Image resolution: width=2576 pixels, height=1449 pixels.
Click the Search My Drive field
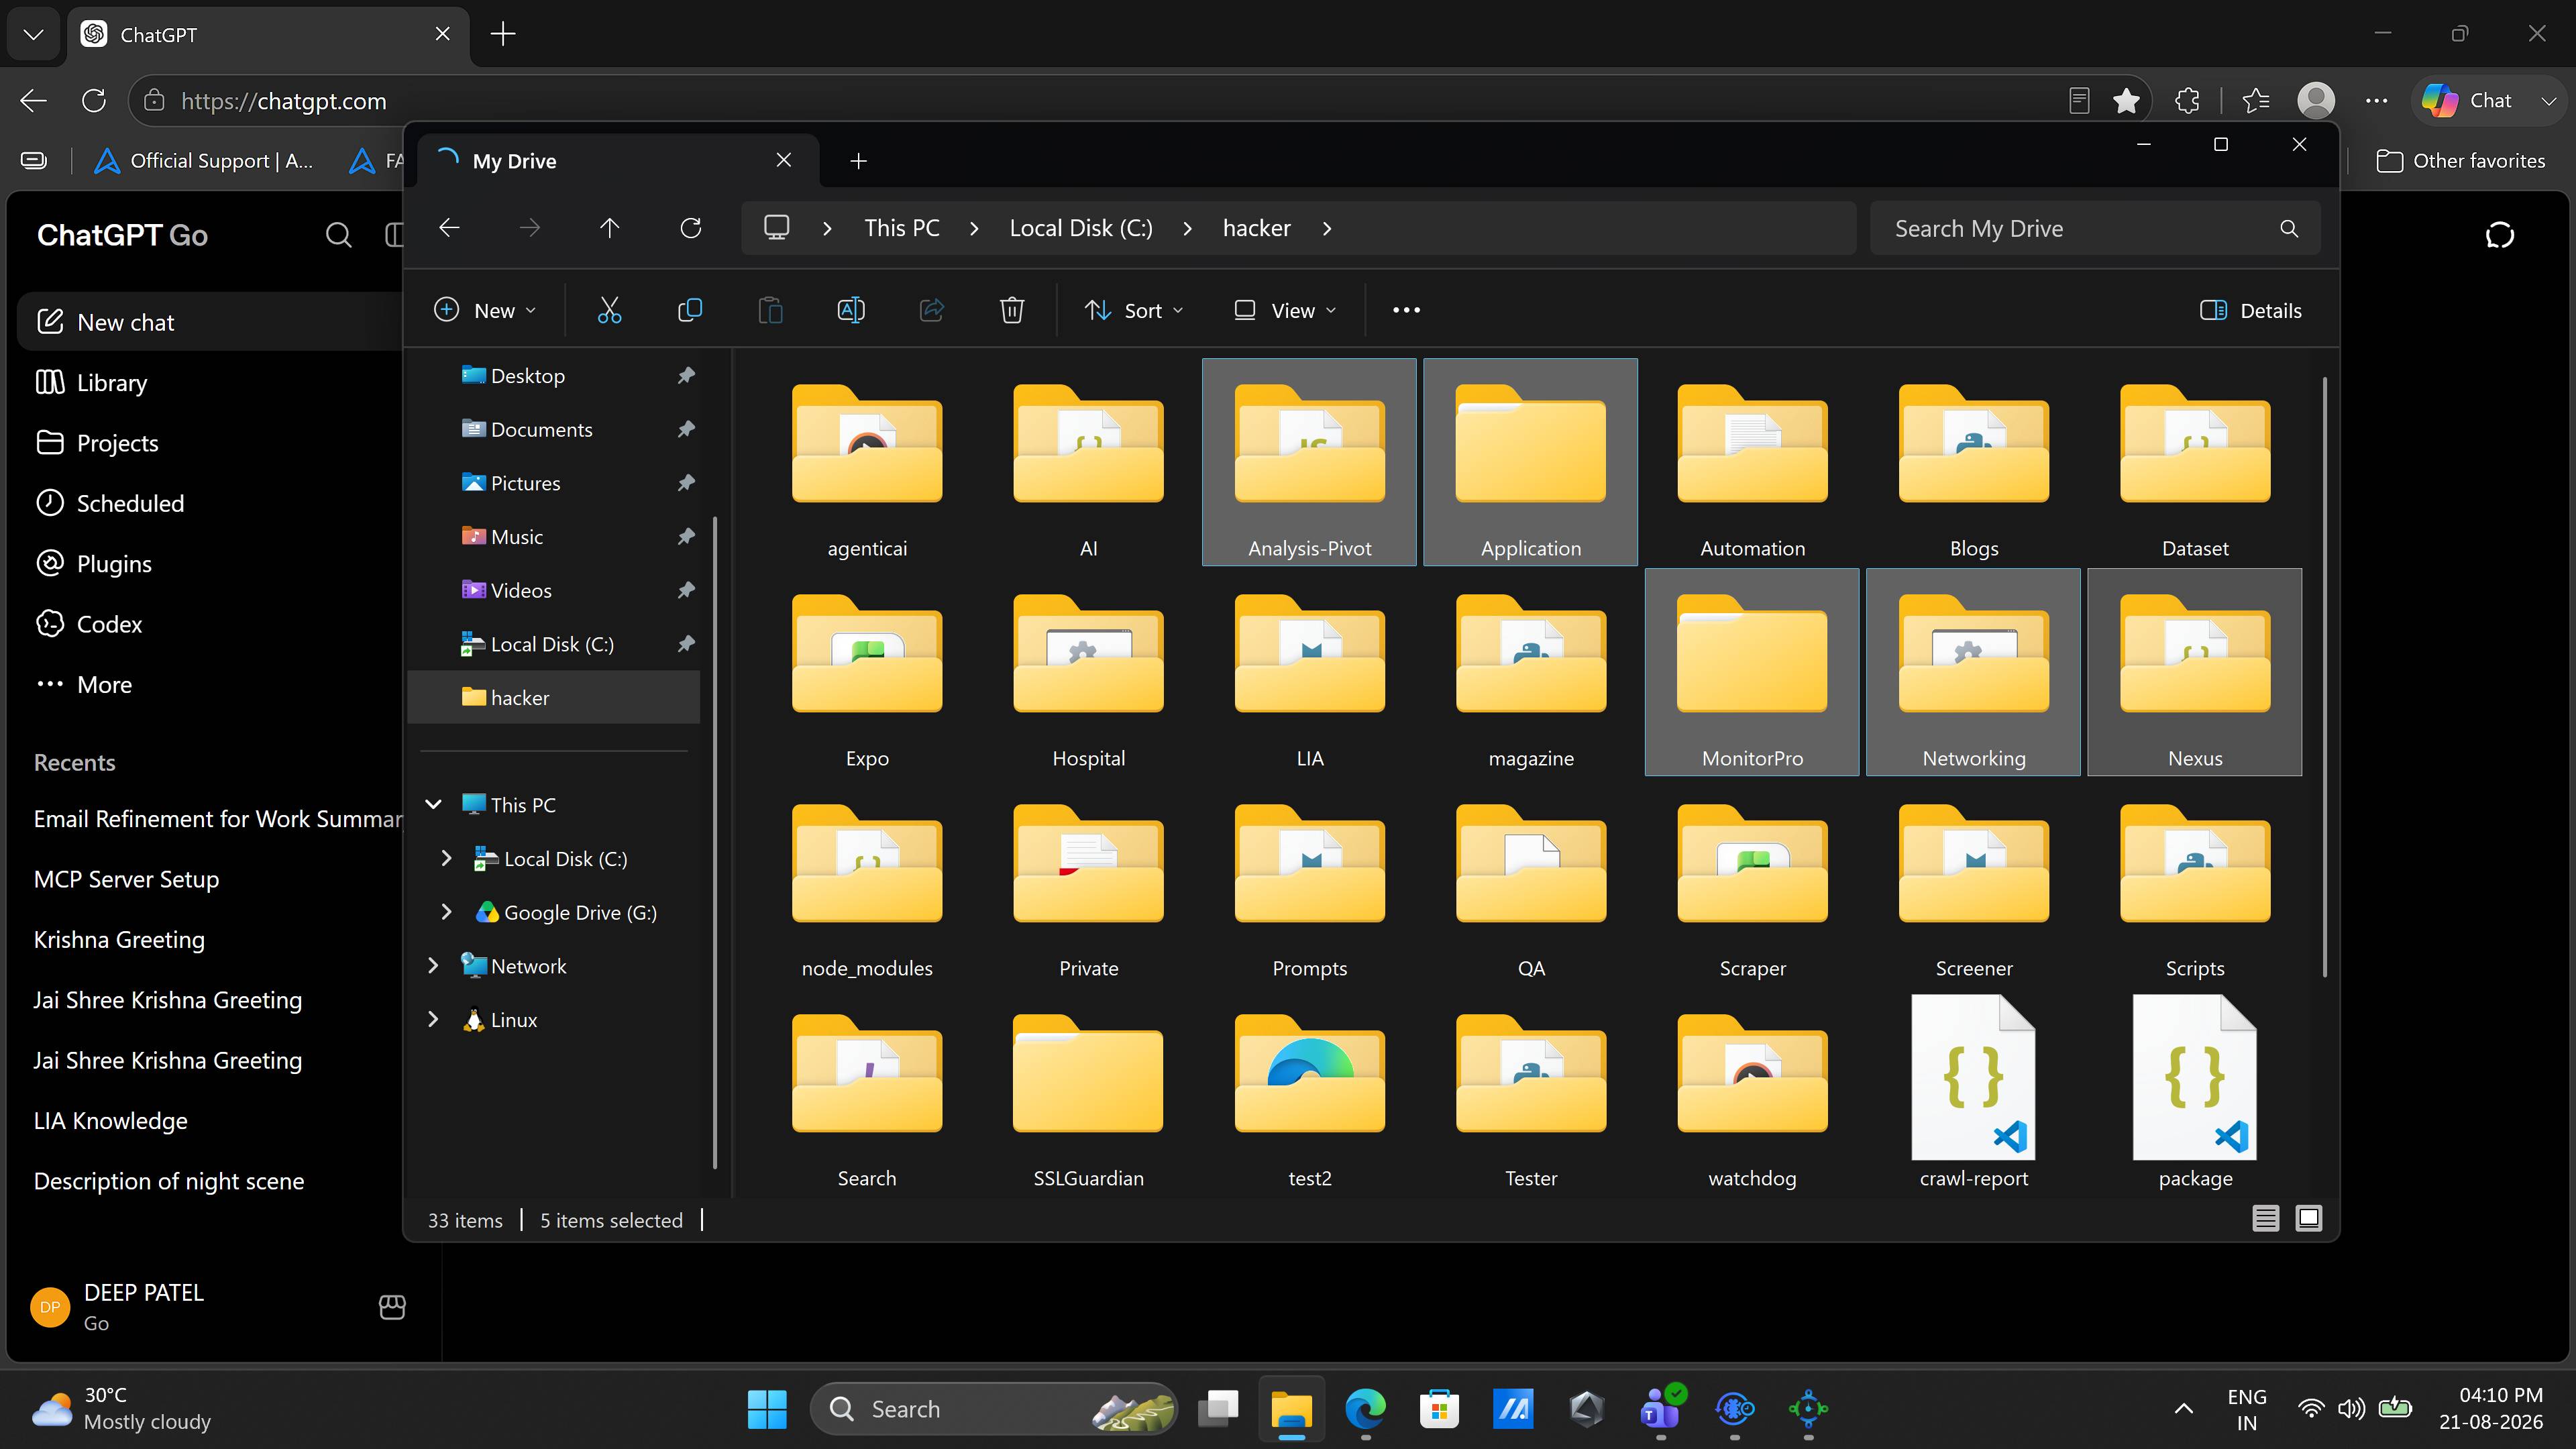click(x=2094, y=228)
